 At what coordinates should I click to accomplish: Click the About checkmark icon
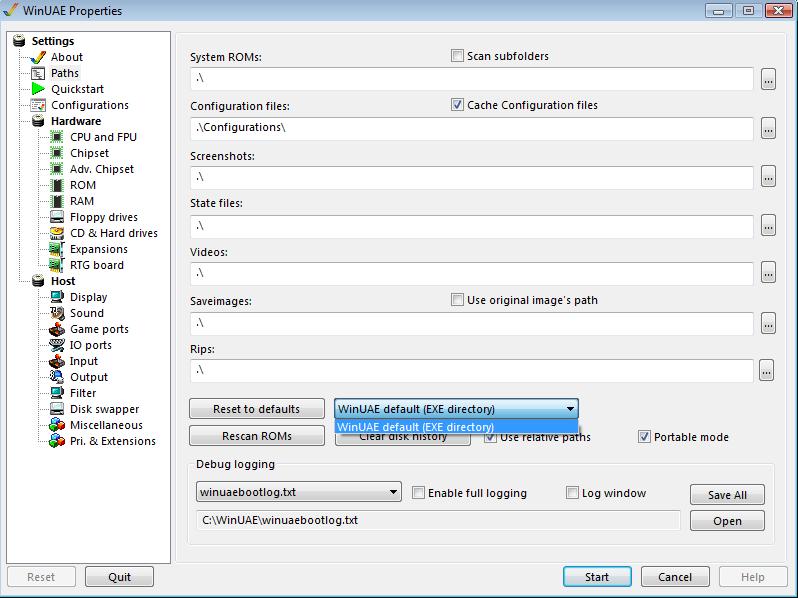[38, 57]
